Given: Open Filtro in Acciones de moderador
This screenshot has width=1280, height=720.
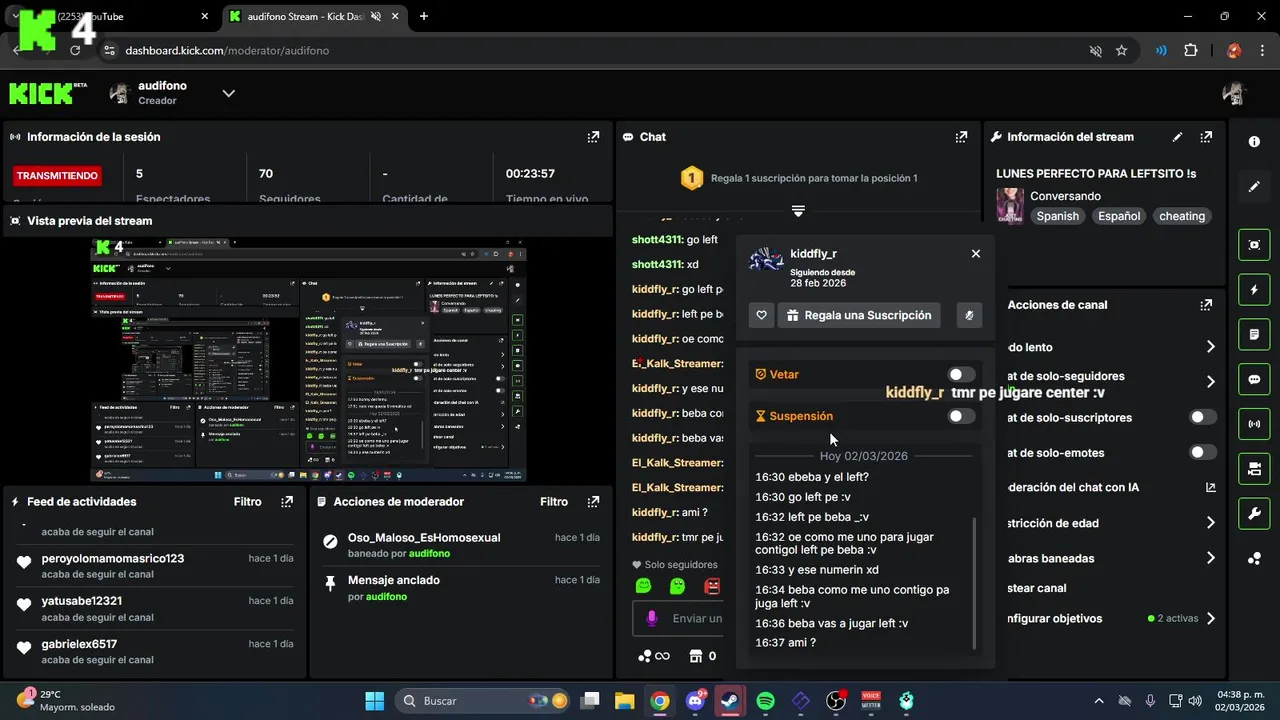Looking at the screenshot, I should point(554,502).
